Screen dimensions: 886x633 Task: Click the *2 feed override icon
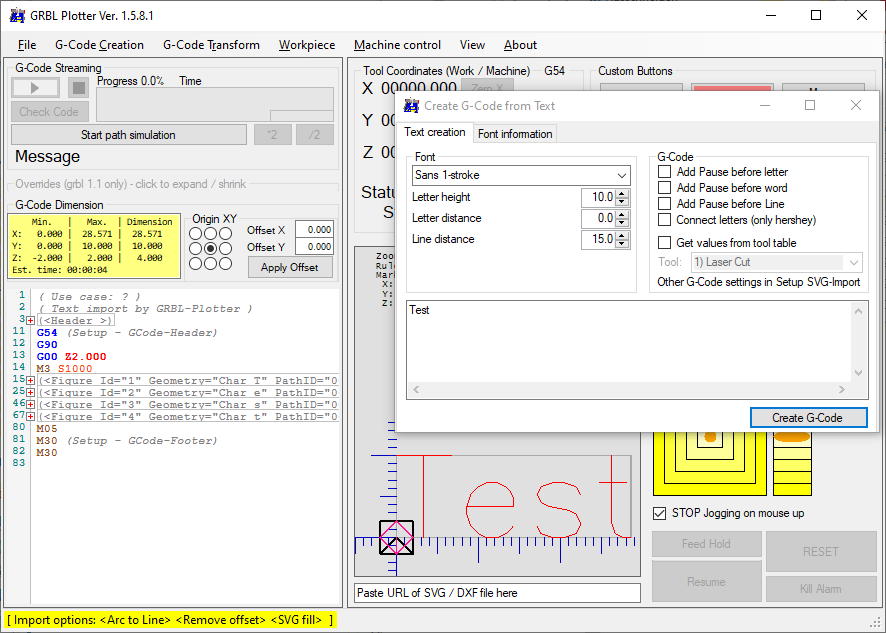click(272, 134)
